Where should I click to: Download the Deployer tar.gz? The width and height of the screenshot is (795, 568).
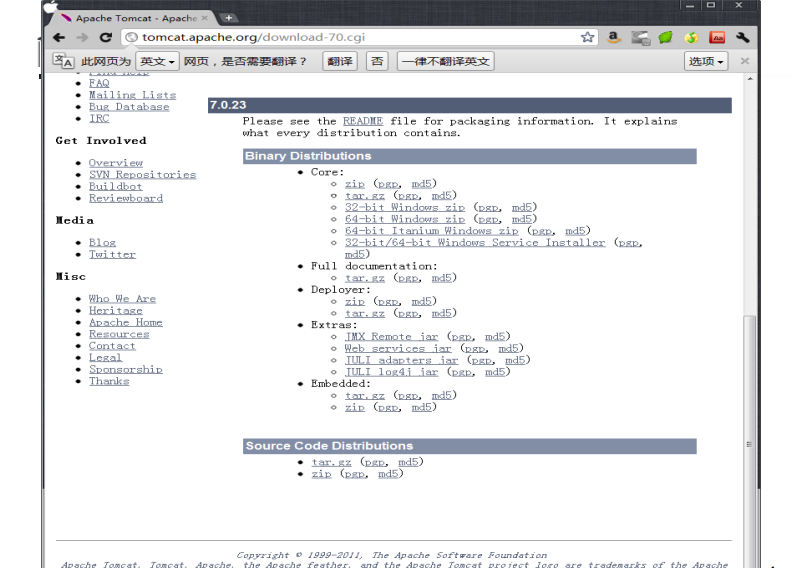tap(365, 313)
